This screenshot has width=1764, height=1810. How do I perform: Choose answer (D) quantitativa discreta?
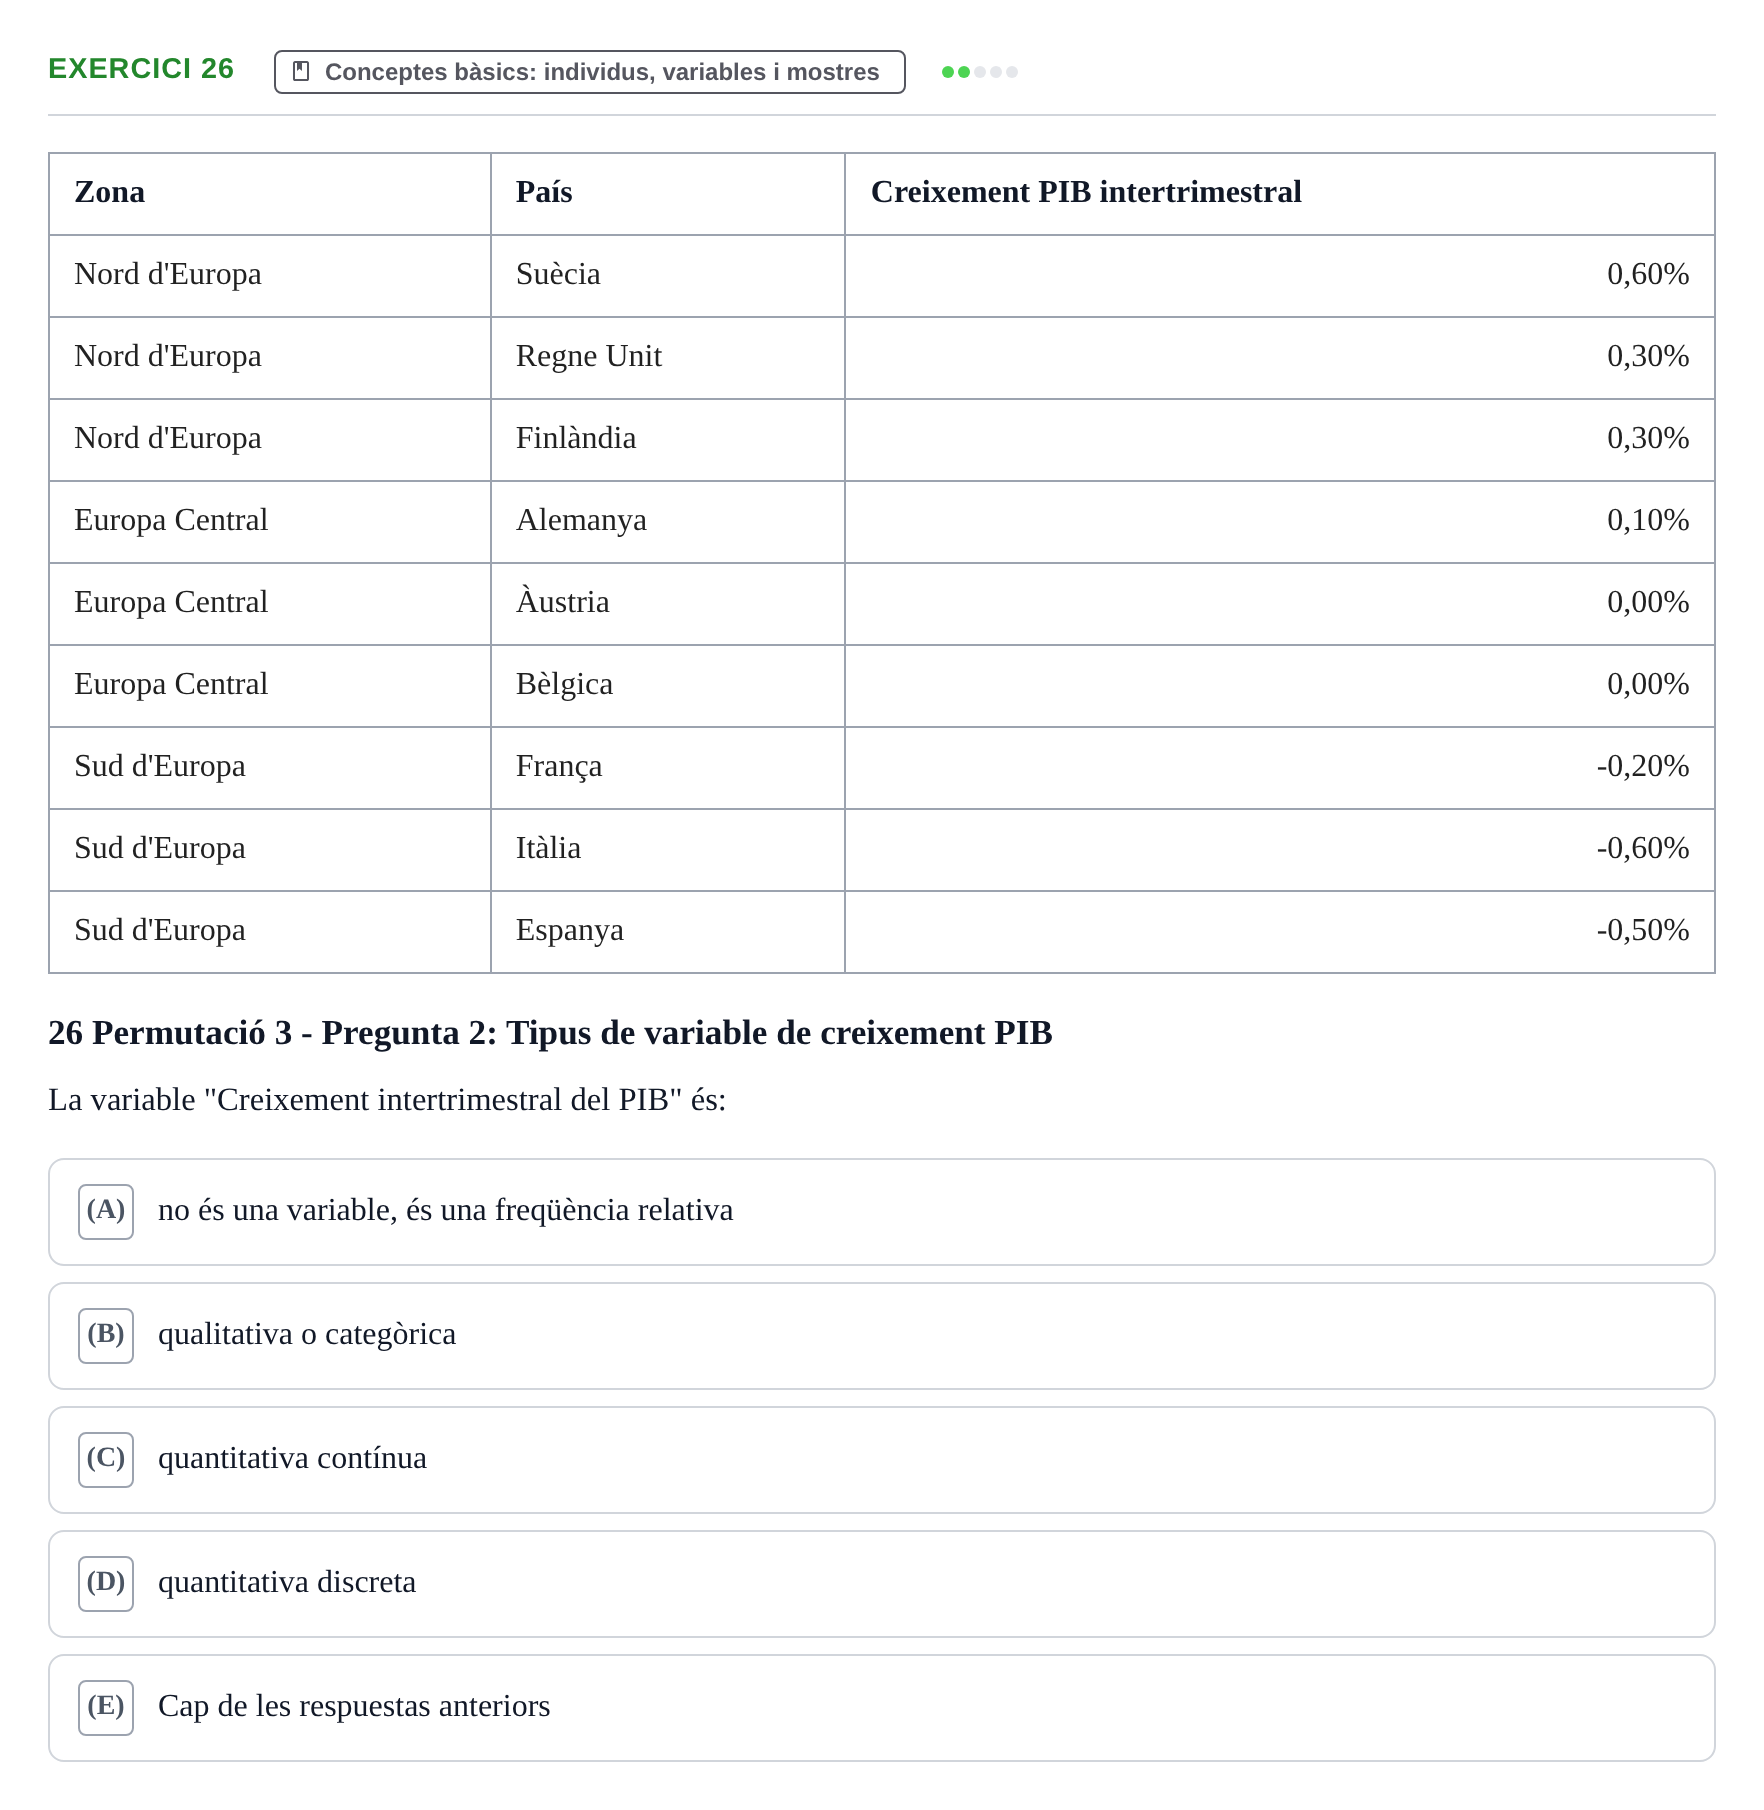click(881, 1583)
